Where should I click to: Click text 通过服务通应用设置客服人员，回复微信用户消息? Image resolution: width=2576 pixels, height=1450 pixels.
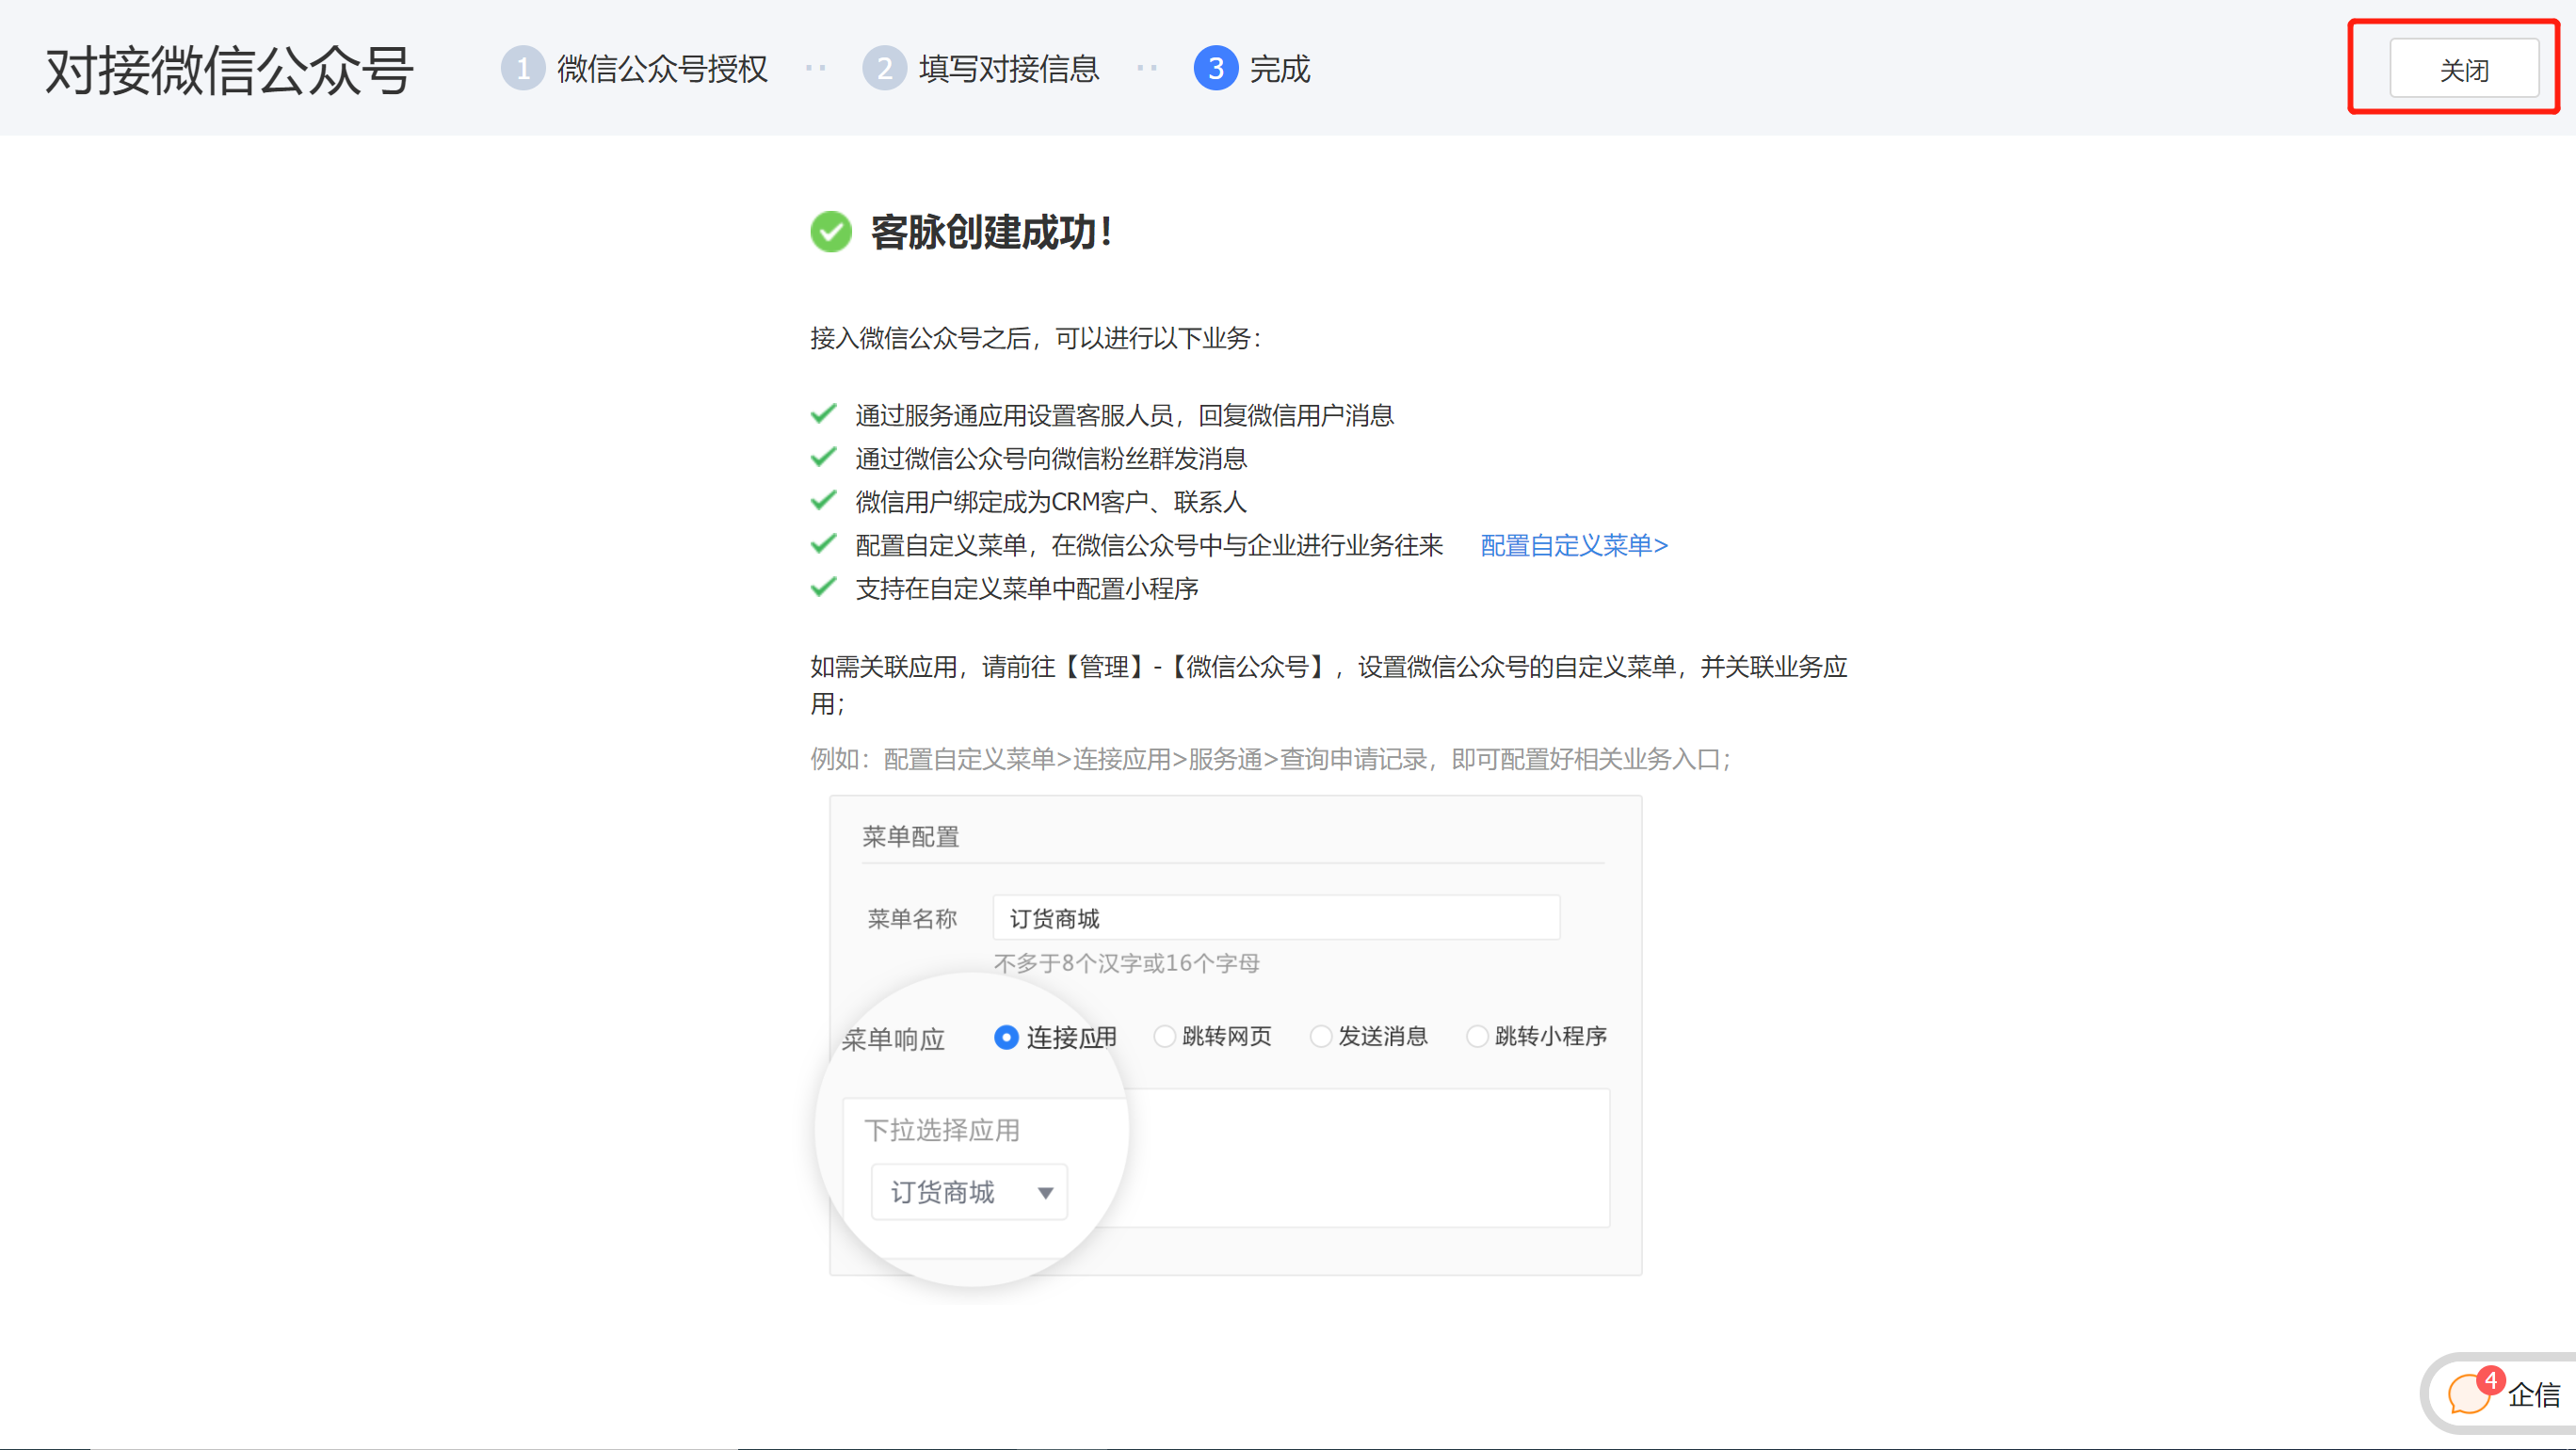point(1124,415)
